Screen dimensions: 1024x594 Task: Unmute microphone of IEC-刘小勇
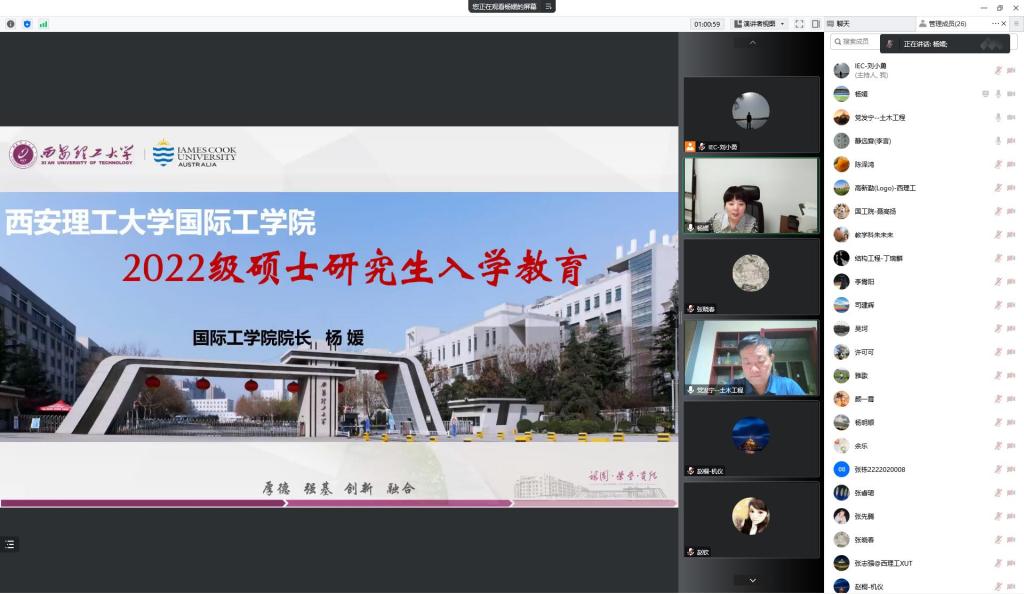tap(997, 71)
